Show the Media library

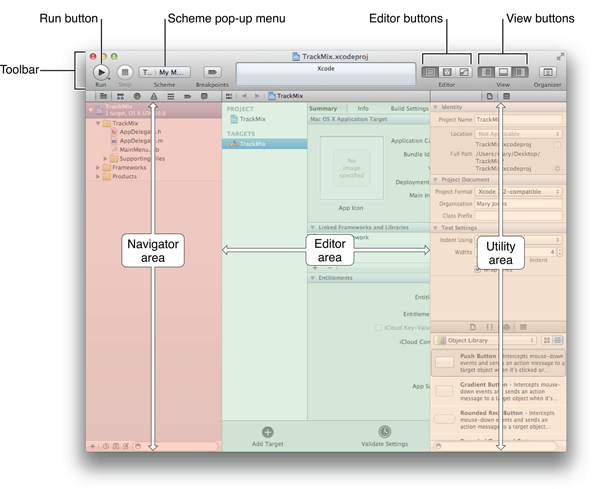coord(523,327)
